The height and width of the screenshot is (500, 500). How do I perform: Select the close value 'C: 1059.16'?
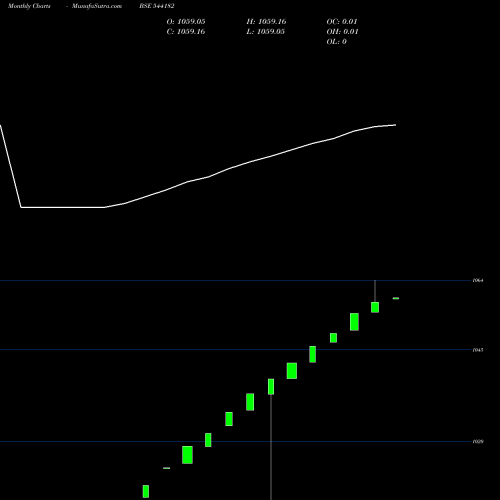[186, 32]
